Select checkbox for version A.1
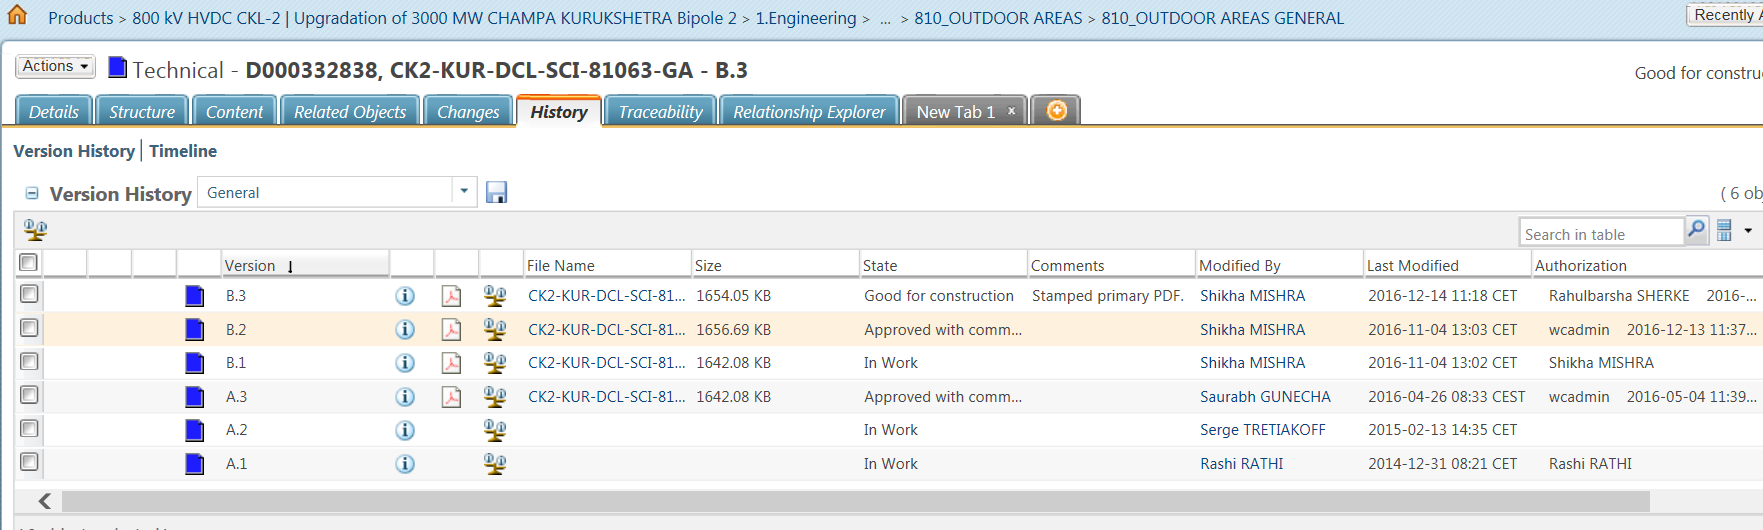This screenshot has height=530, width=1763. [29, 462]
